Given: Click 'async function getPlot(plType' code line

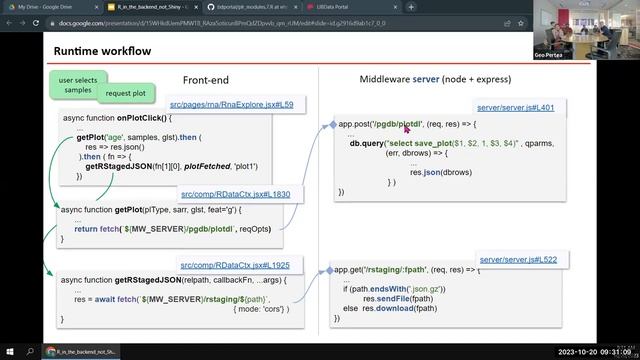Looking at the screenshot, I should [x=151, y=210].
